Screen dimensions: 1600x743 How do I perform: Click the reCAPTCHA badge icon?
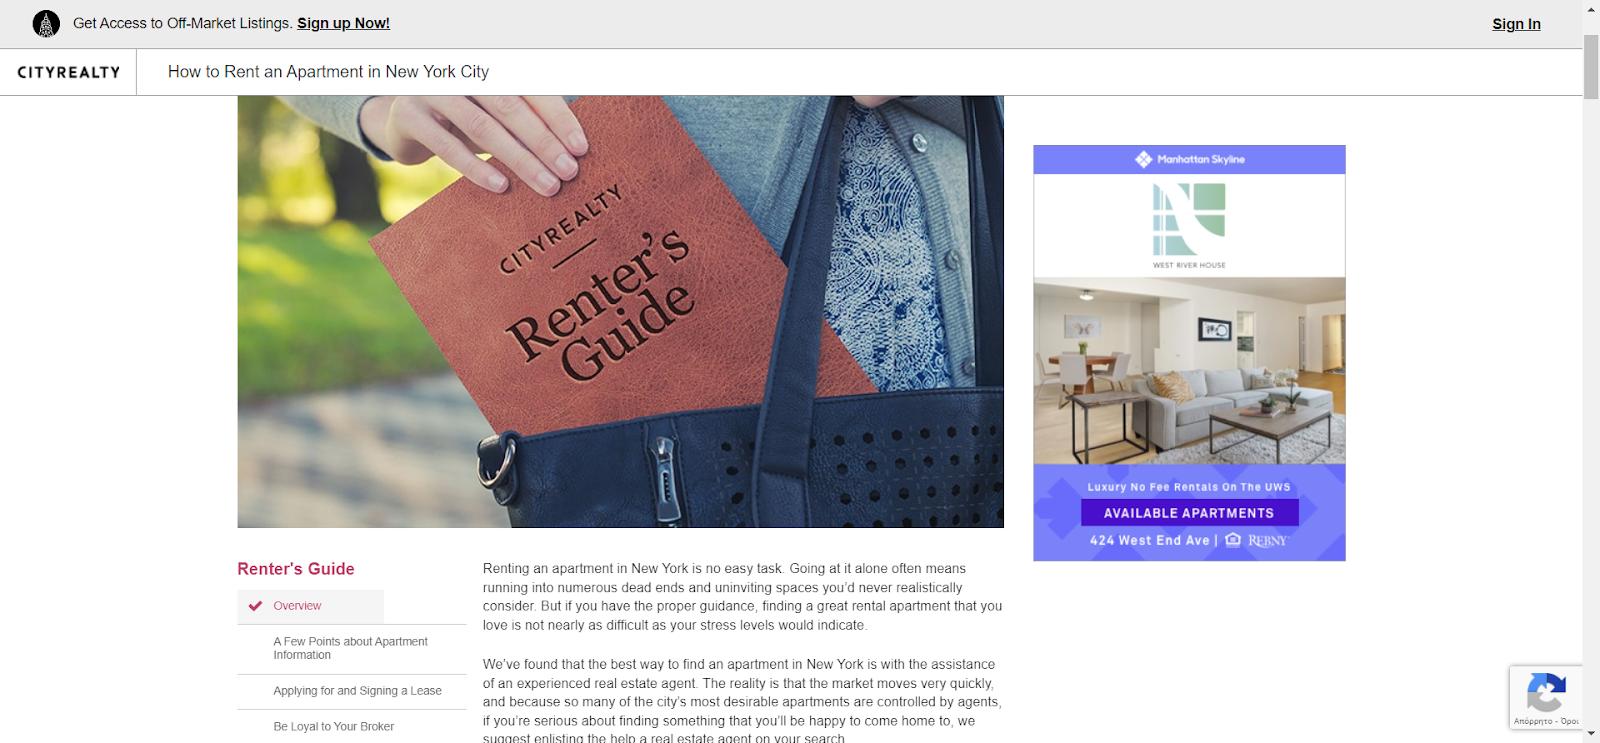(1546, 693)
